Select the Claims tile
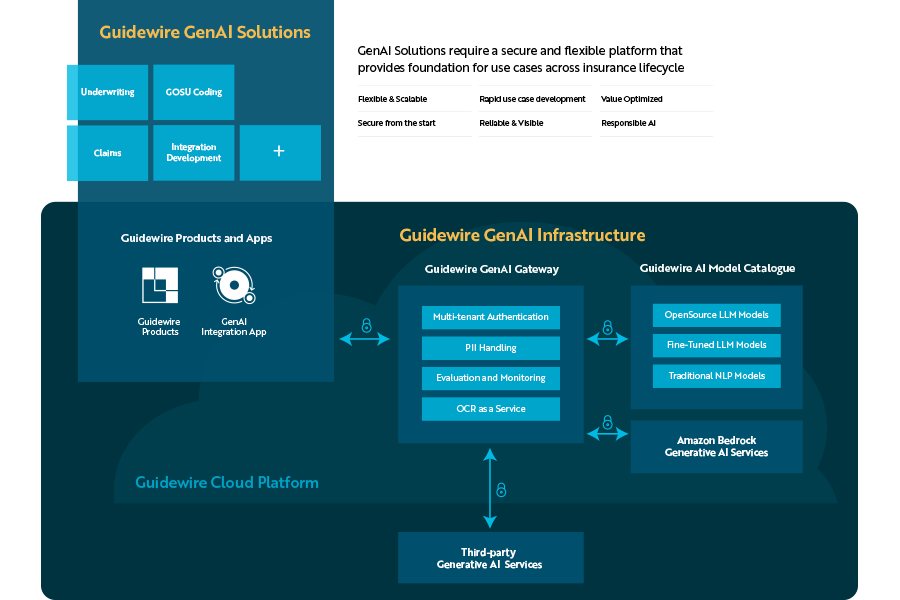This screenshot has height=600, width=900. pyautogui.click(x=107, y=153)
